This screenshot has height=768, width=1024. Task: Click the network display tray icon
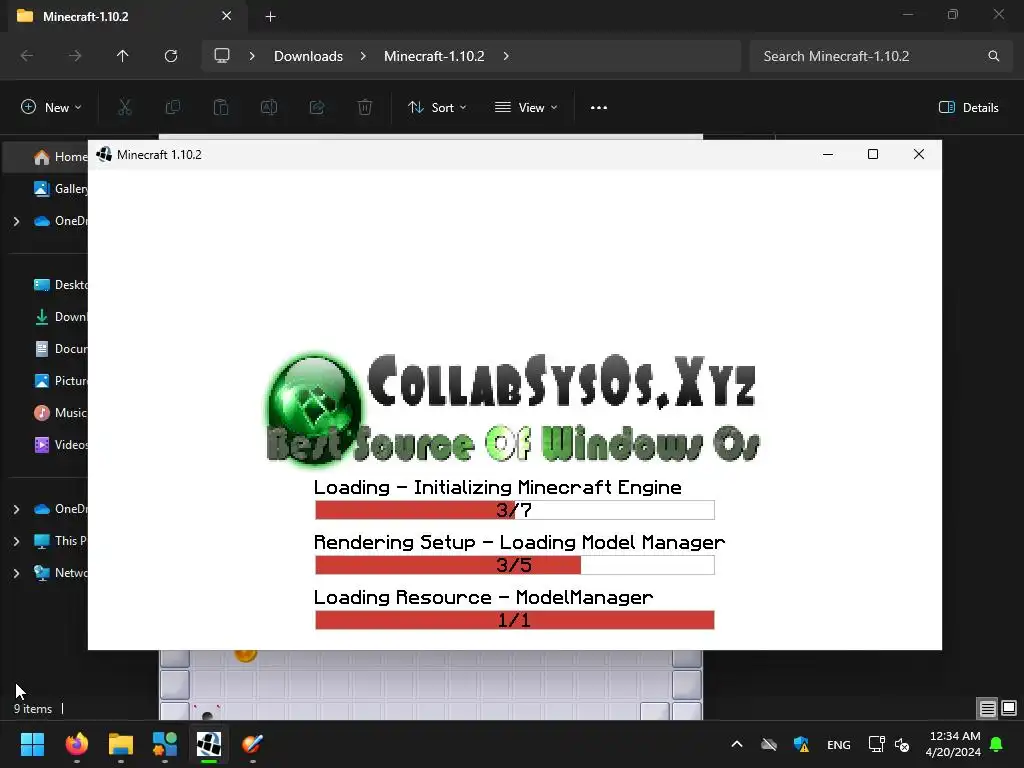click(x=876, y=744)
